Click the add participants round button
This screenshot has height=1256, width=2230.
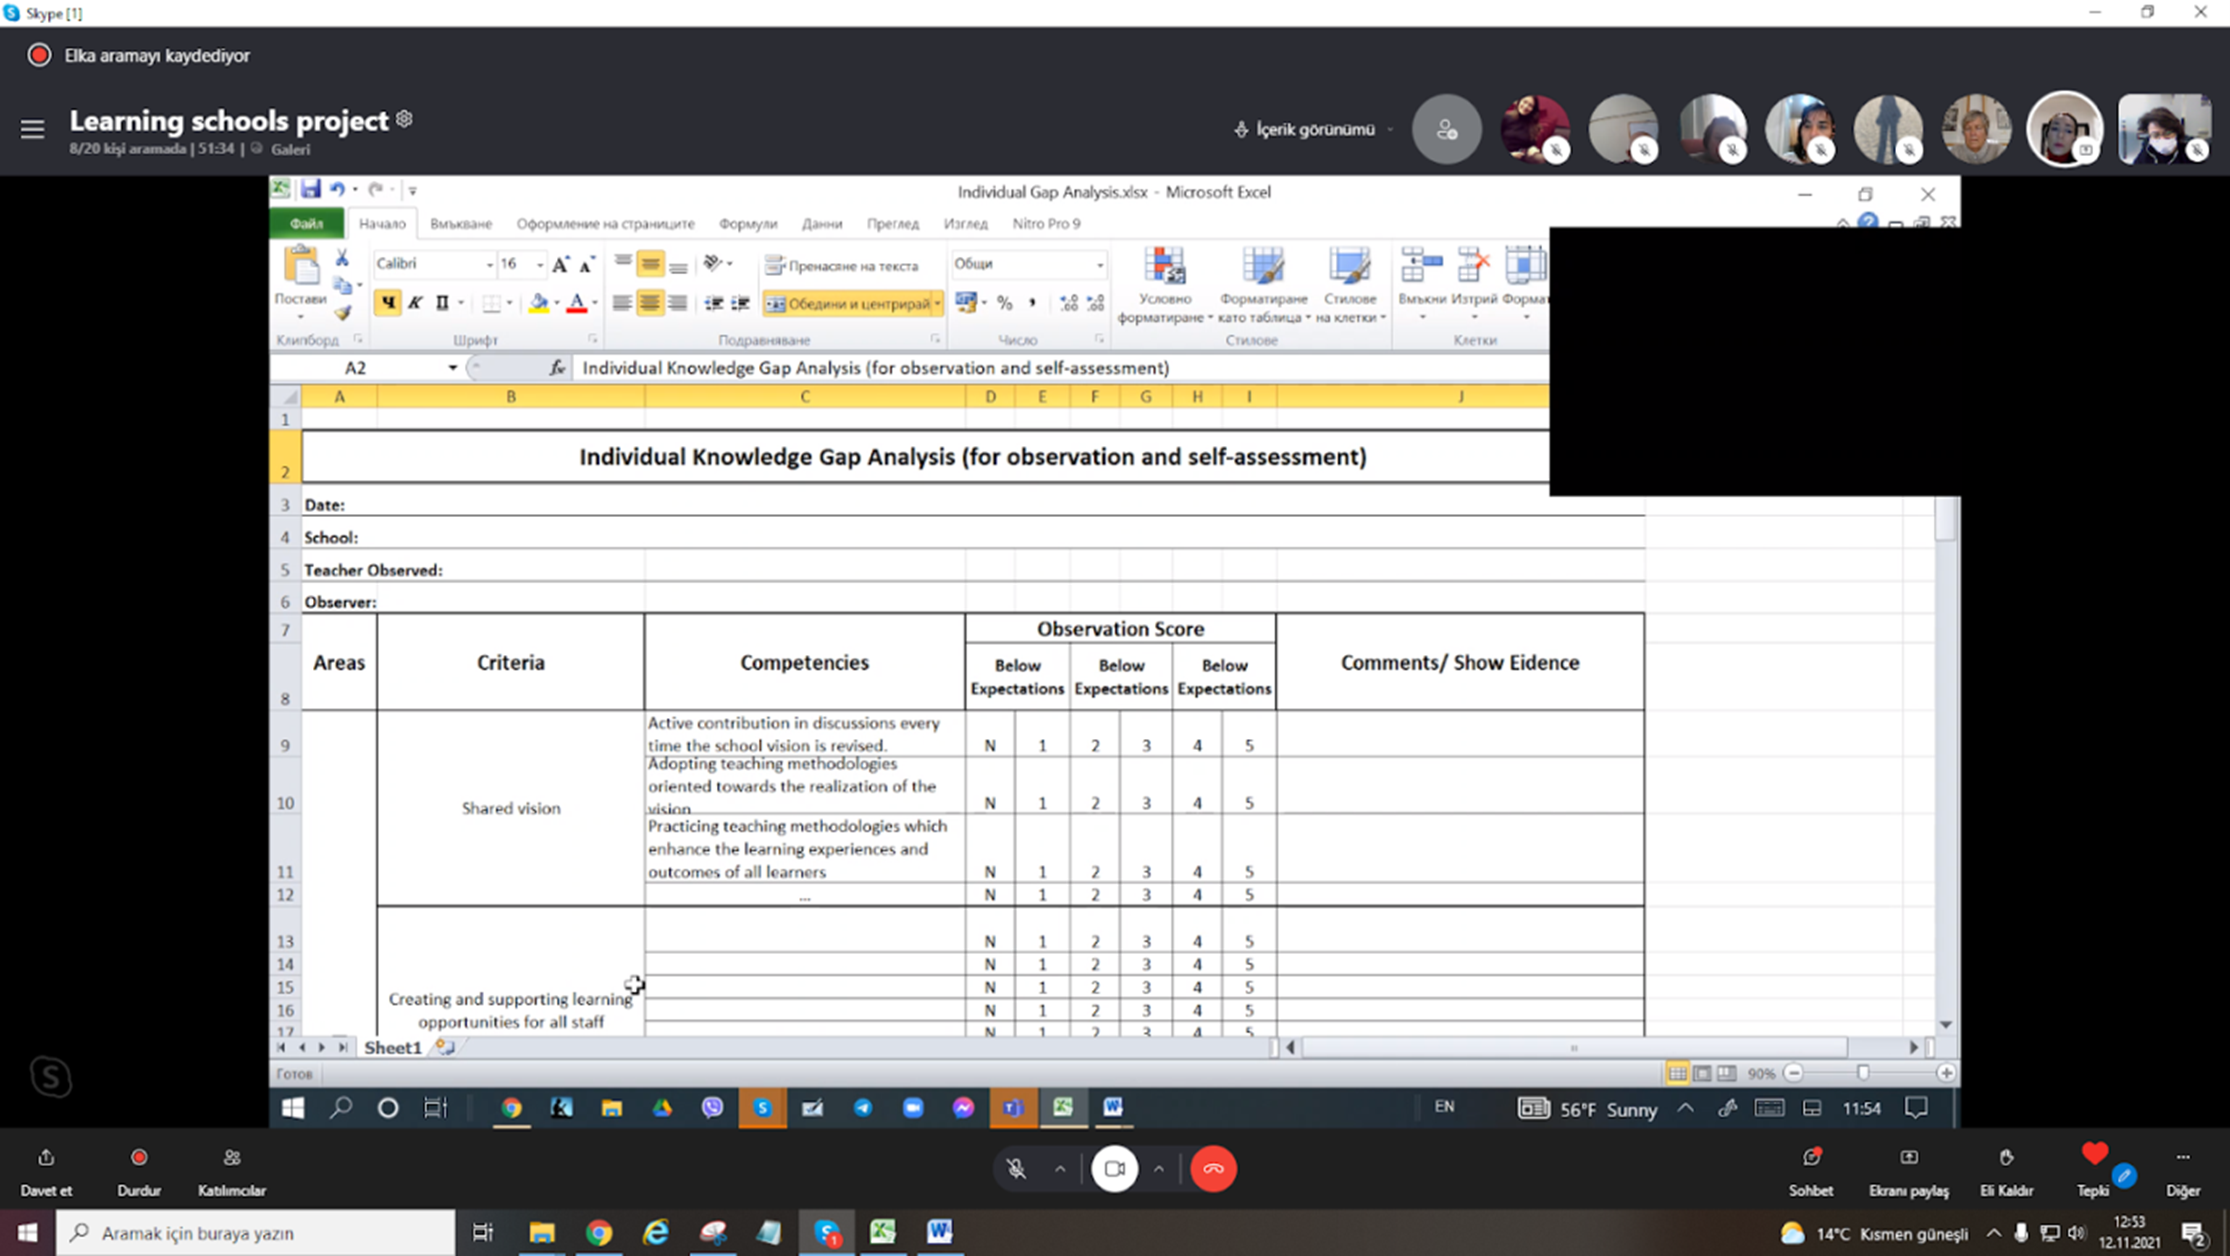(1446, 129)
